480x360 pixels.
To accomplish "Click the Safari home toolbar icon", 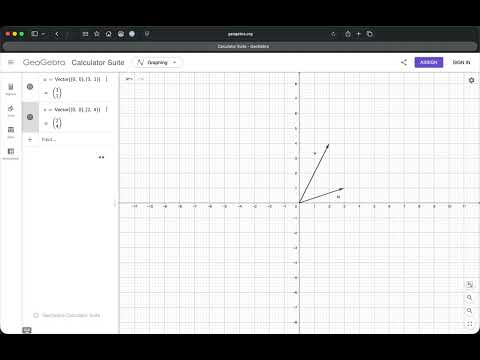I will coord(109,34).
